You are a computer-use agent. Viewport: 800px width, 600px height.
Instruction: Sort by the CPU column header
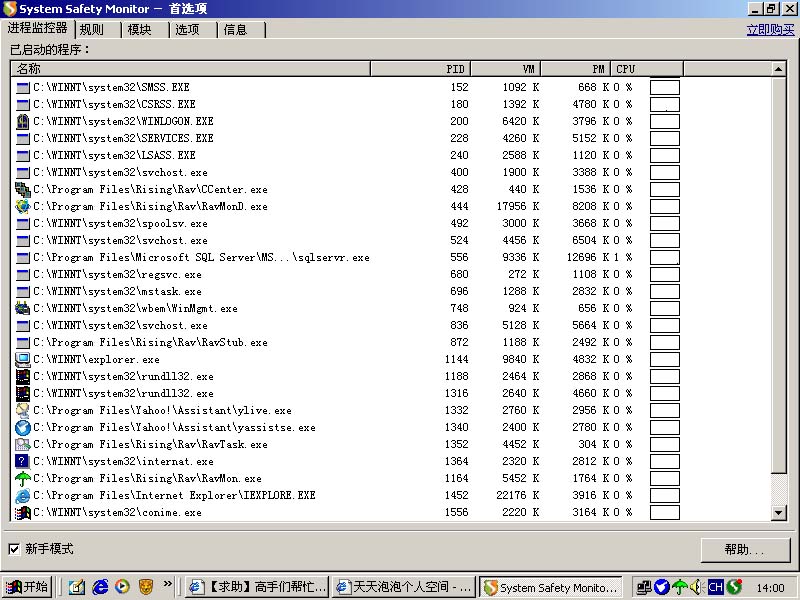pyautogui.click(x=647, y=68)
